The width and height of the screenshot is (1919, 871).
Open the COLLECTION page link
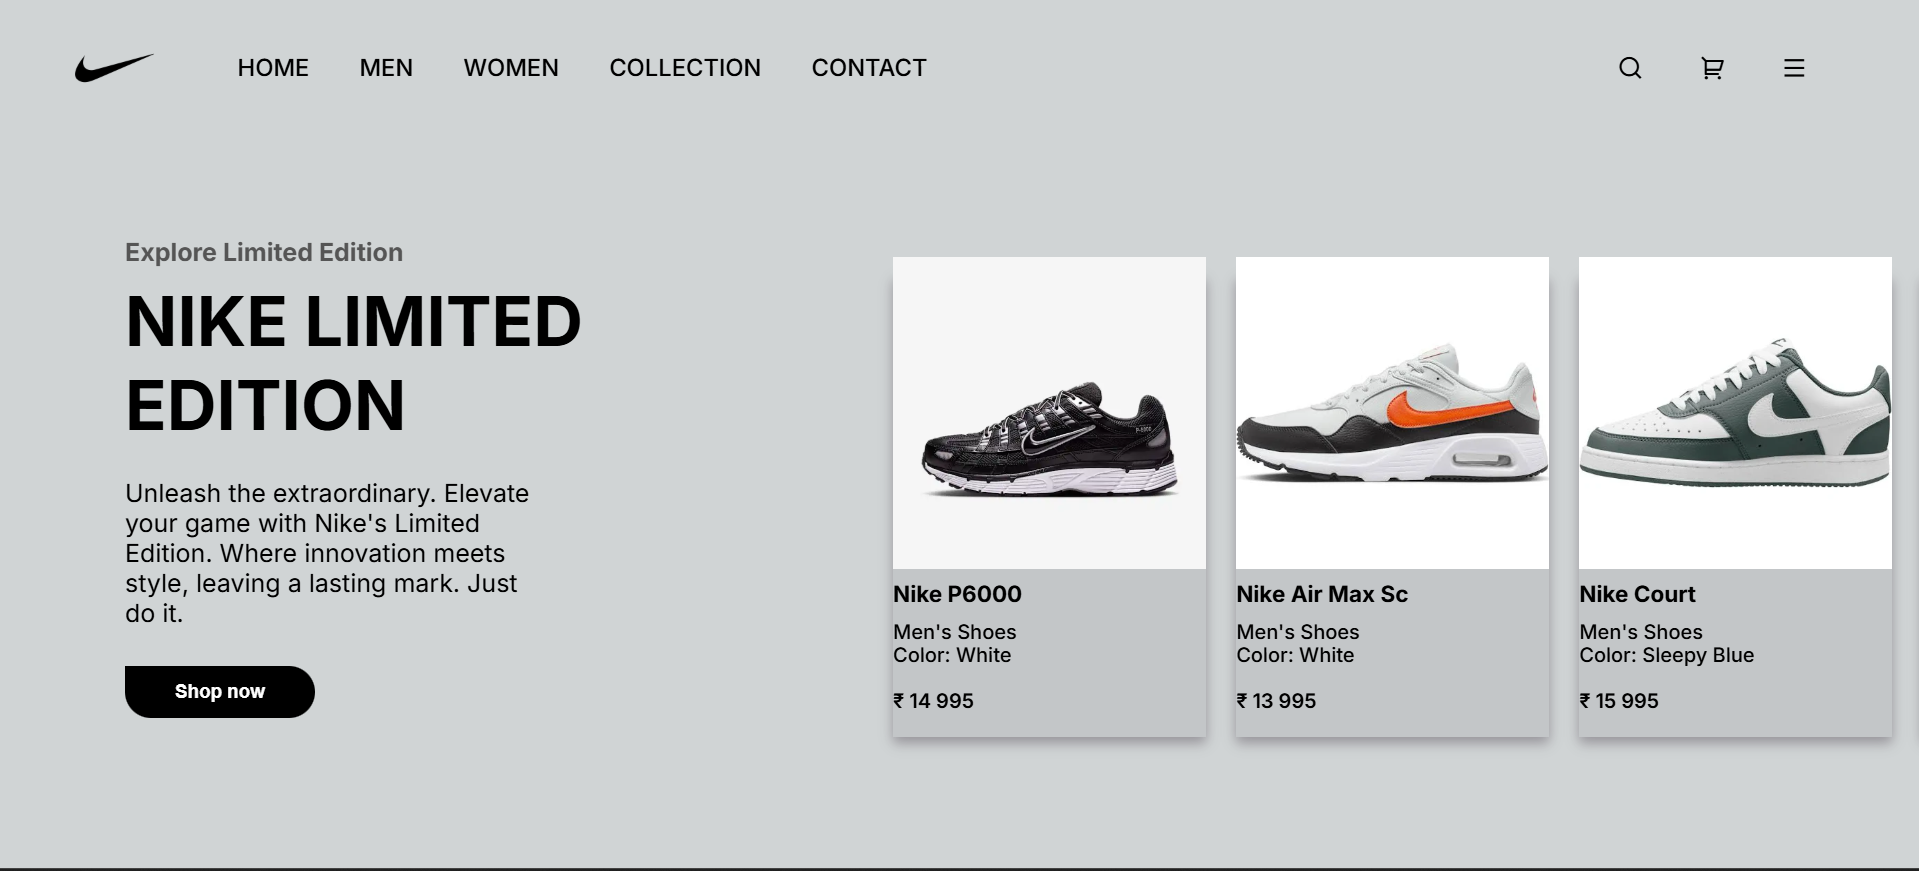coord(685,68)
